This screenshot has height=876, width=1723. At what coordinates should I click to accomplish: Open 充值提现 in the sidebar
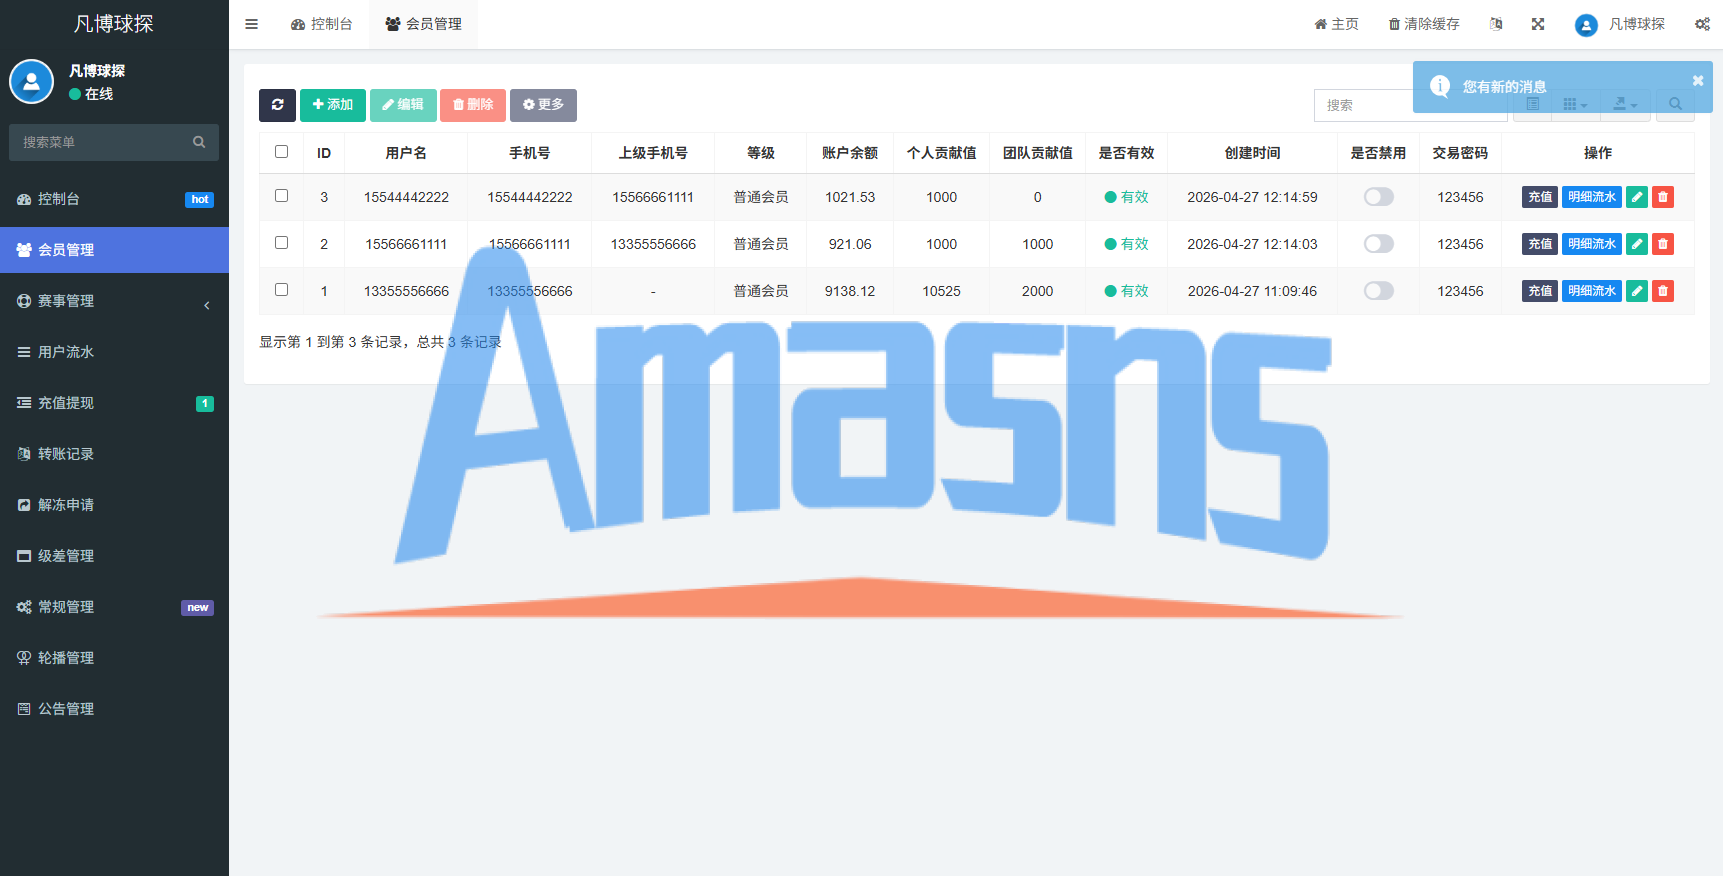coord(114,403)
